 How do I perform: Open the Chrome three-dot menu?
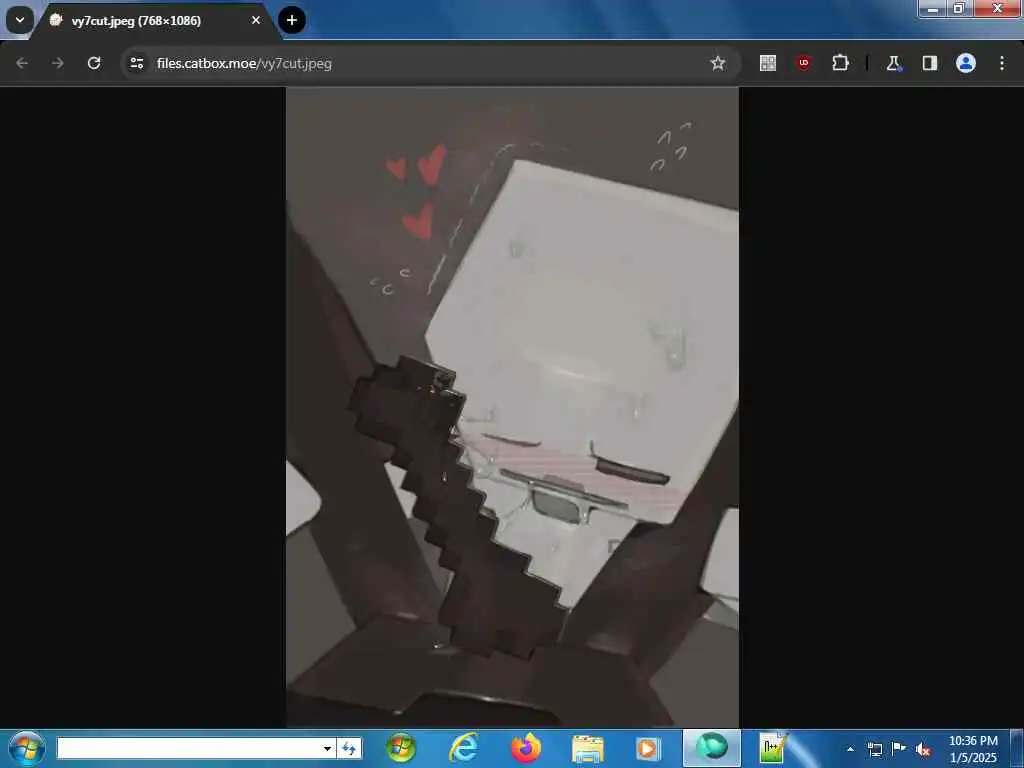1002,63
